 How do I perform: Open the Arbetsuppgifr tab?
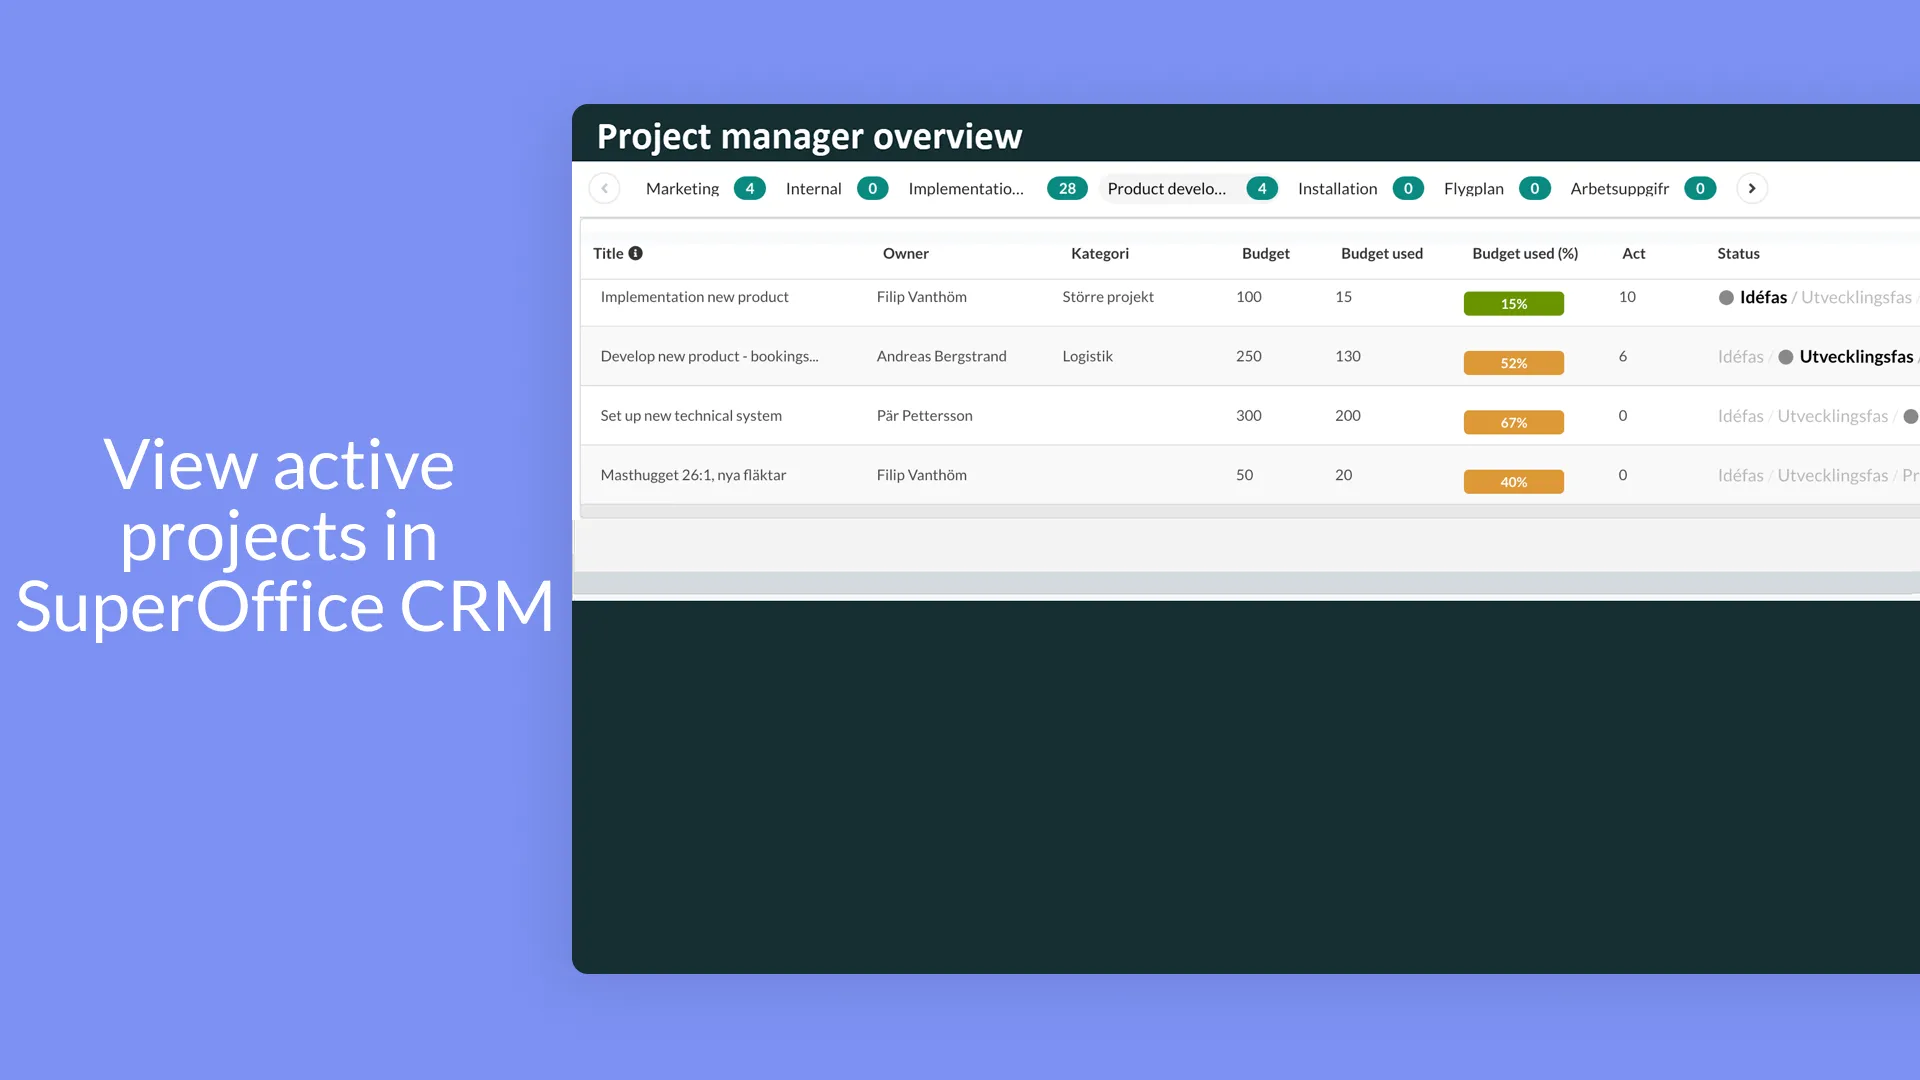(1619, 188)
